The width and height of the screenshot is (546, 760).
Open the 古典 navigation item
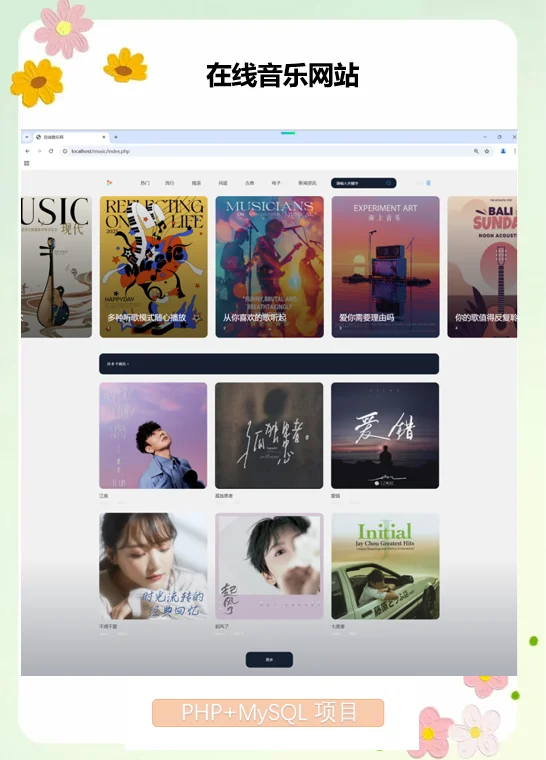[x=249, y=183]
